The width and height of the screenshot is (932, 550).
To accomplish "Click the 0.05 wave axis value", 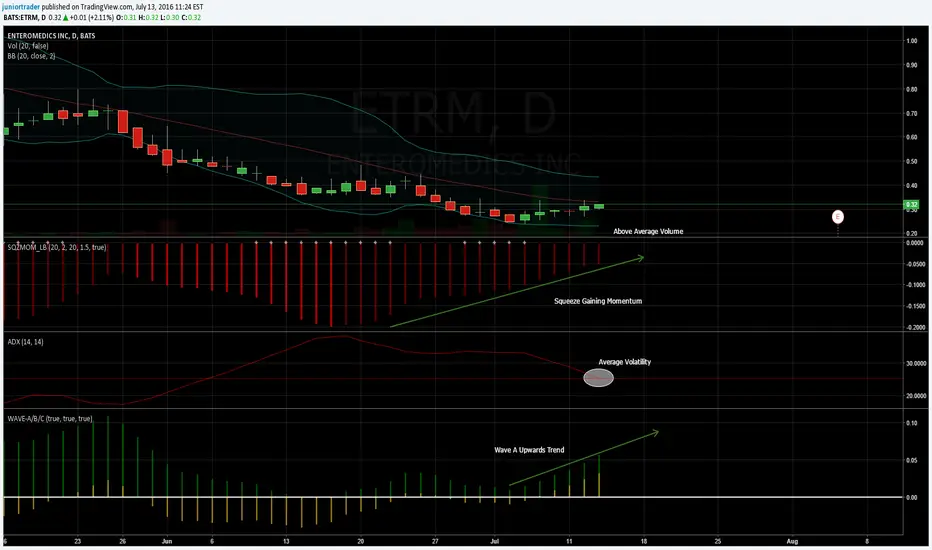I will 911,460.
